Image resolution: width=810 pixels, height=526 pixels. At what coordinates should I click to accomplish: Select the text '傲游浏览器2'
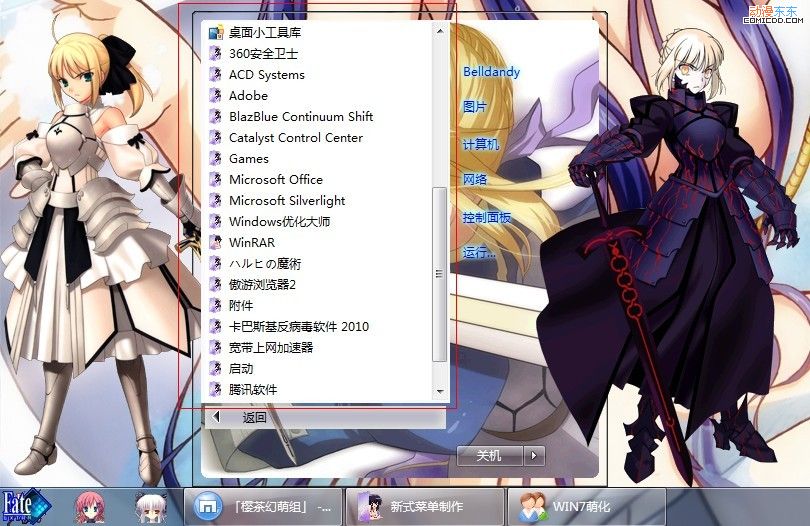click(262, 284)
